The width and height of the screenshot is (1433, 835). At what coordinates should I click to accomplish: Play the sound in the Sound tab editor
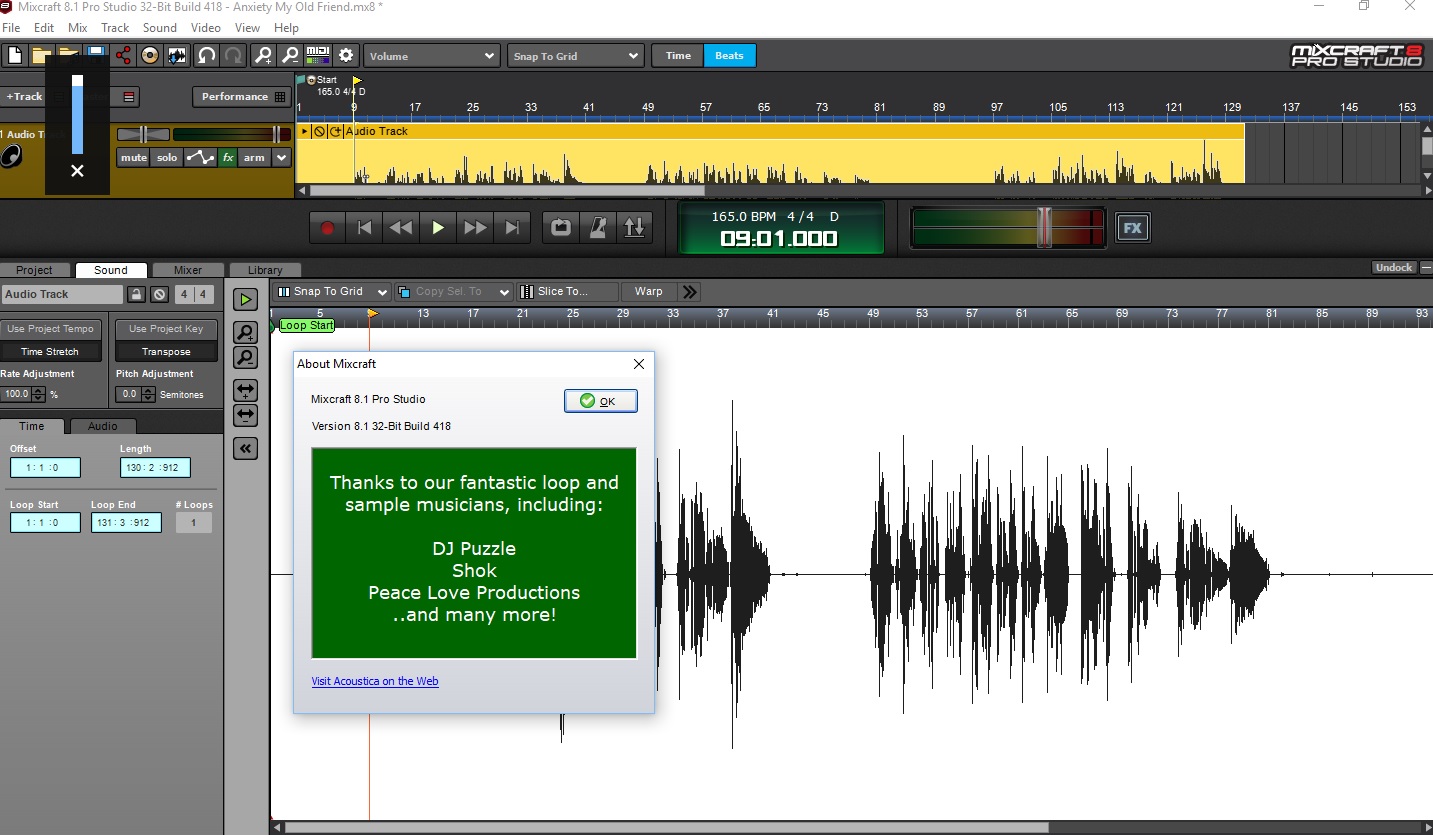(x=245, y=300)
